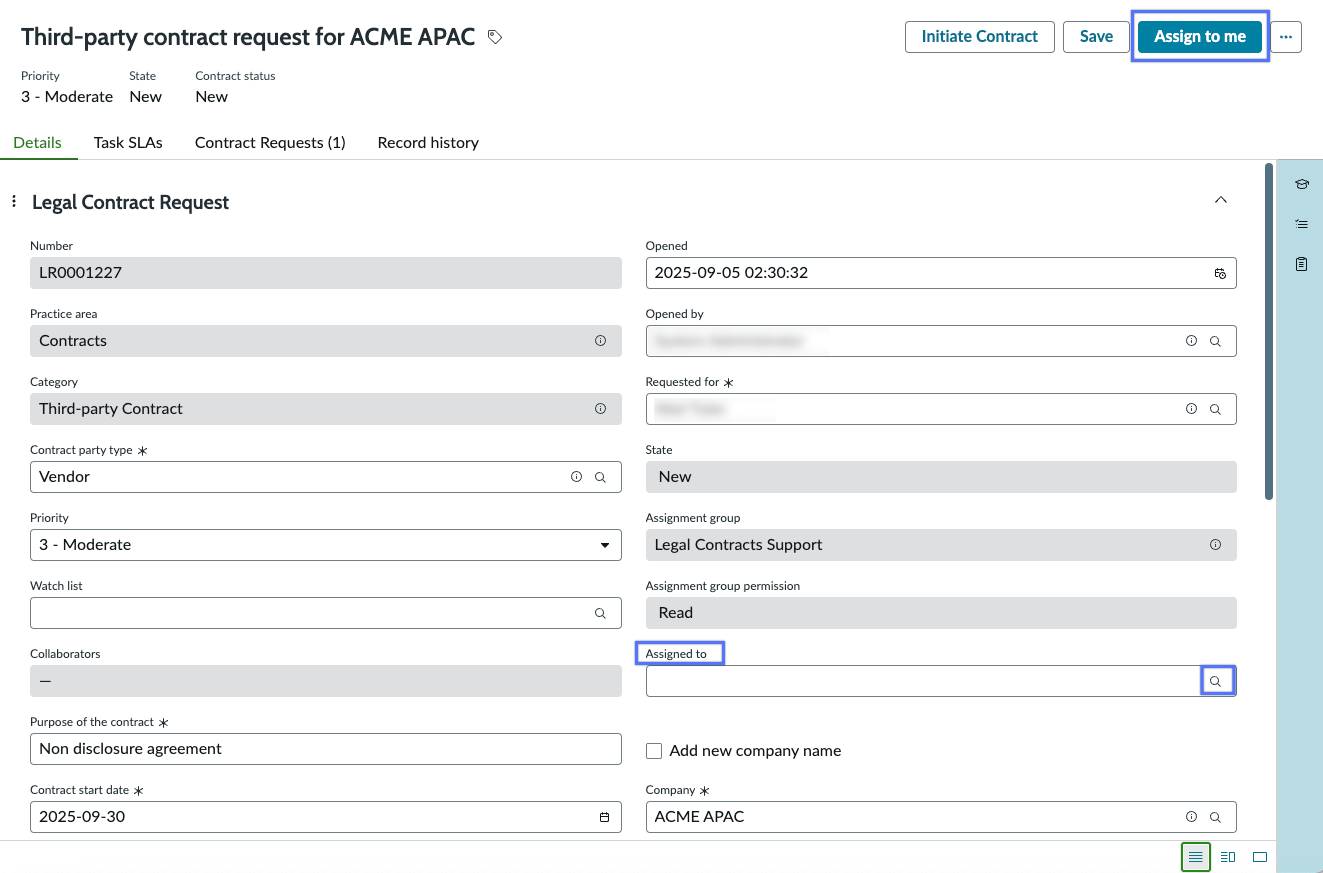Click the Assign to me button
The image size is (1323, 873).
1200,37
